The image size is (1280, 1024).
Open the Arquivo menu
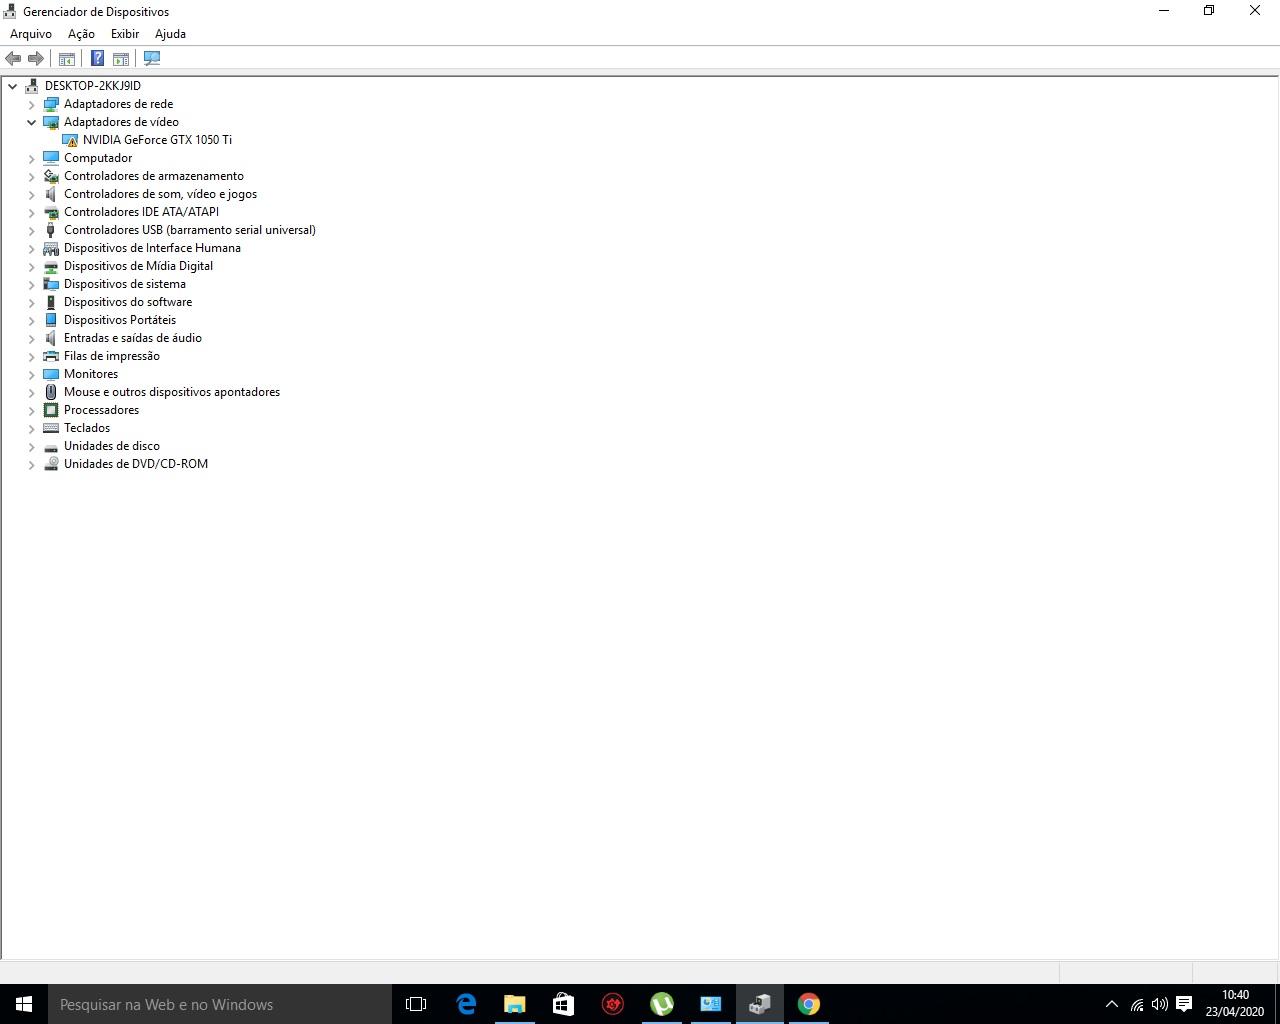[31, 34]
